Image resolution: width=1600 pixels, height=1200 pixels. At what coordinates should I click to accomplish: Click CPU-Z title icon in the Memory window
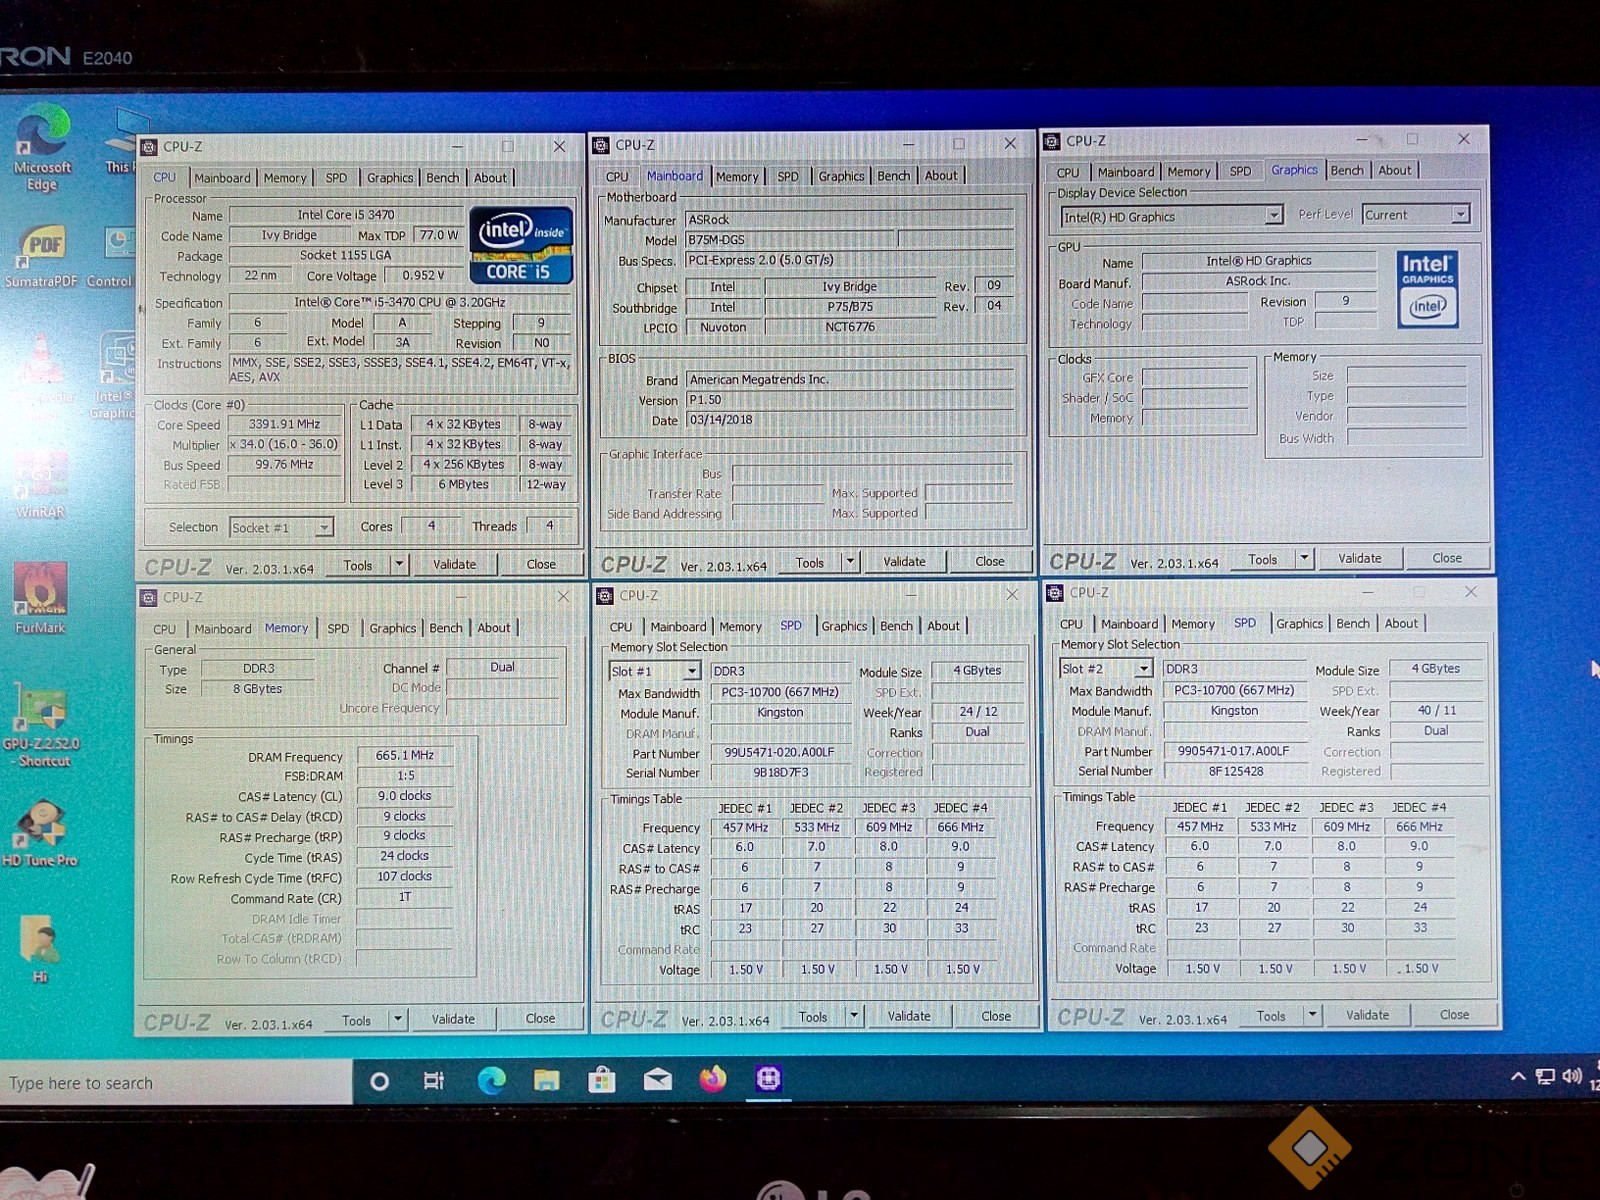(x=149, y=598)
